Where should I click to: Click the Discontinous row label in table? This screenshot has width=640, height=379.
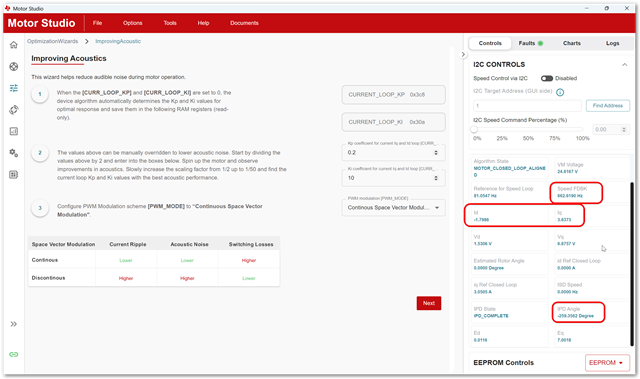[x=49, y=278]
